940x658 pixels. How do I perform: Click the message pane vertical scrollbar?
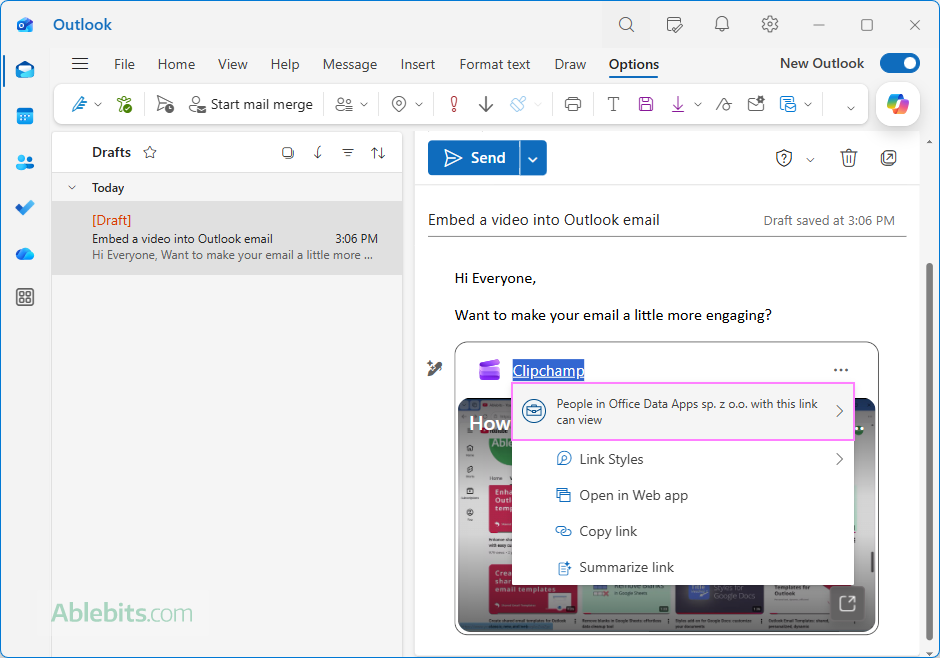[x=929, y=451]
